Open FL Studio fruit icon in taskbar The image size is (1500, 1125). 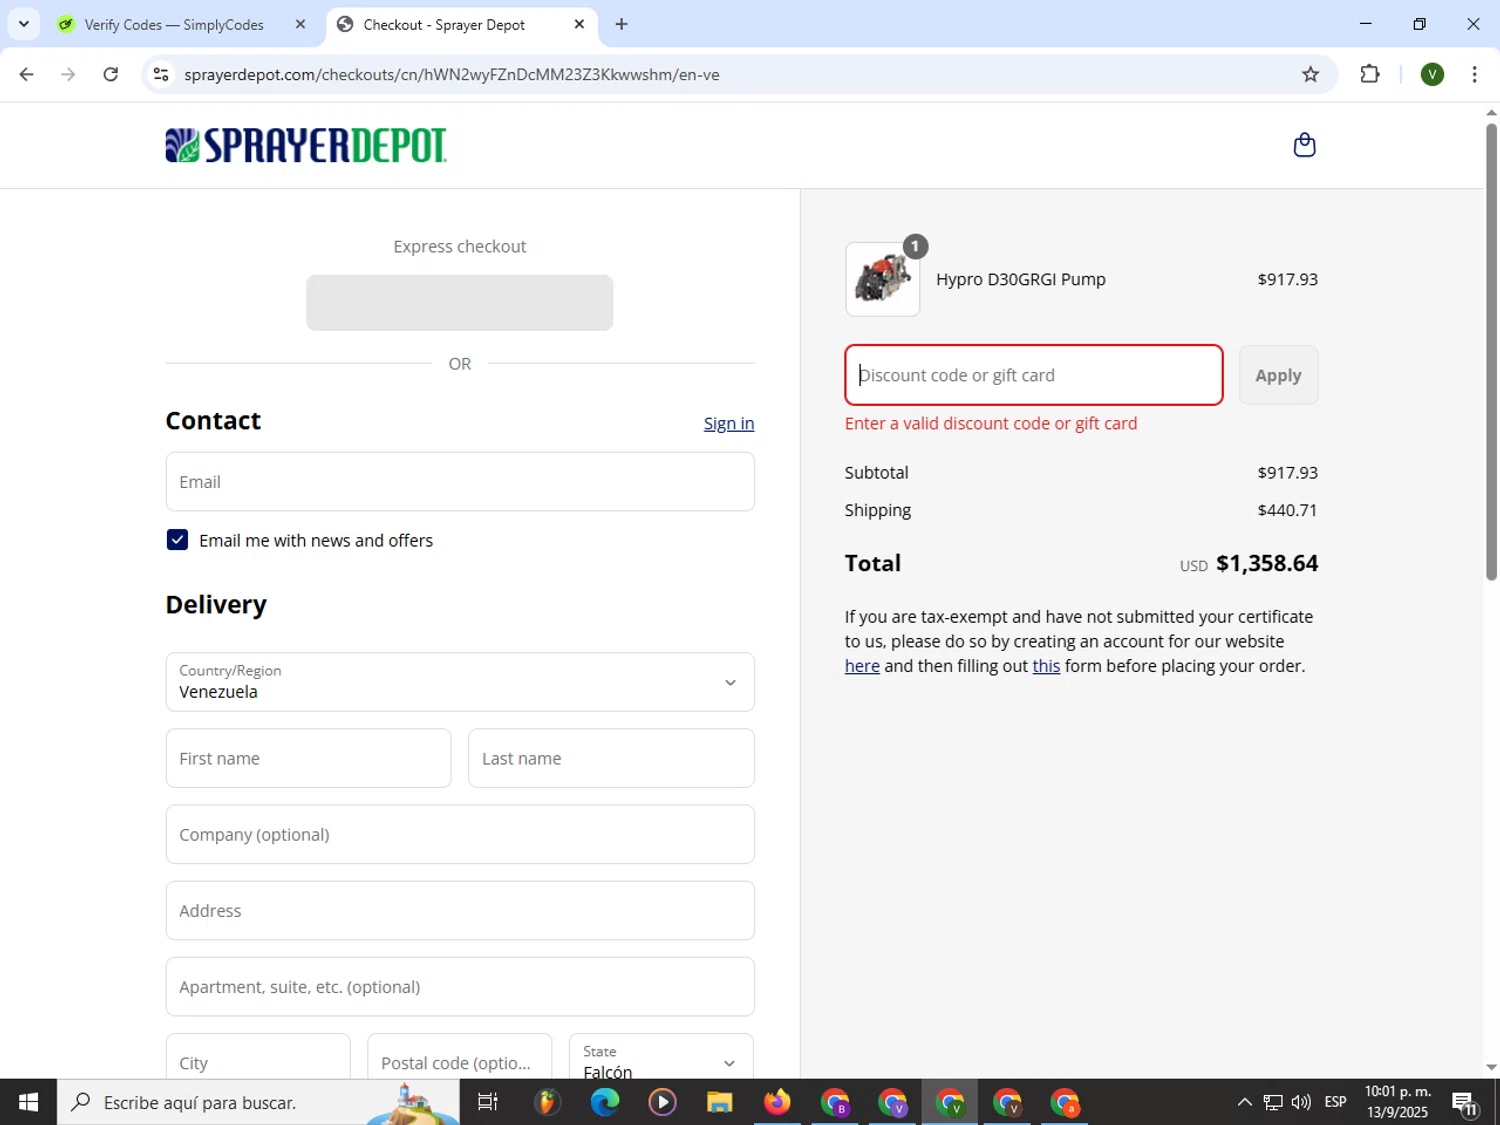pos(546,1102)
